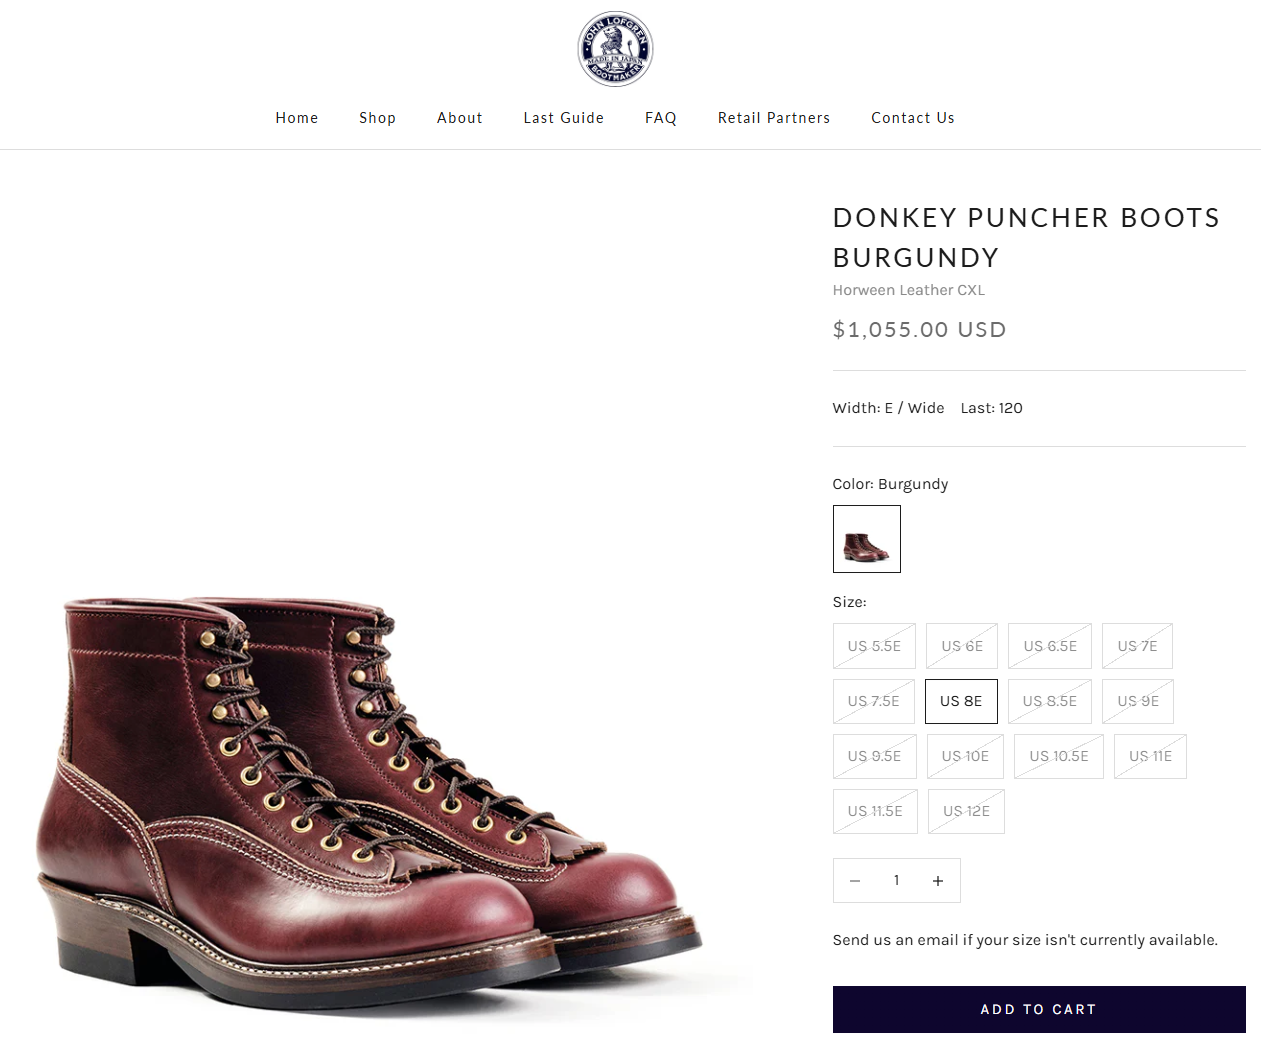Pick the US 9E size option
The image size is (1261, 1043).
pyautogui.click(x=1138, y=701)
